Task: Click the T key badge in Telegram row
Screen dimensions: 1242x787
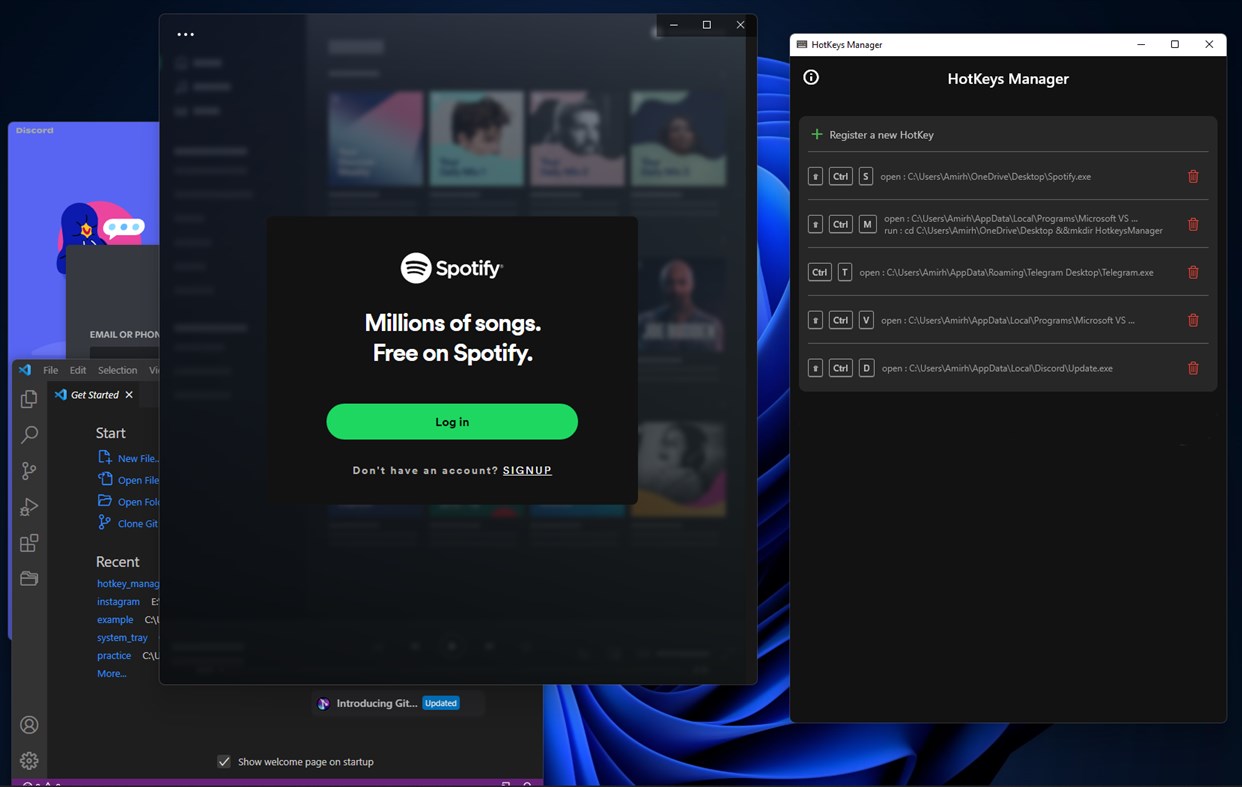Action: (845, 272)
